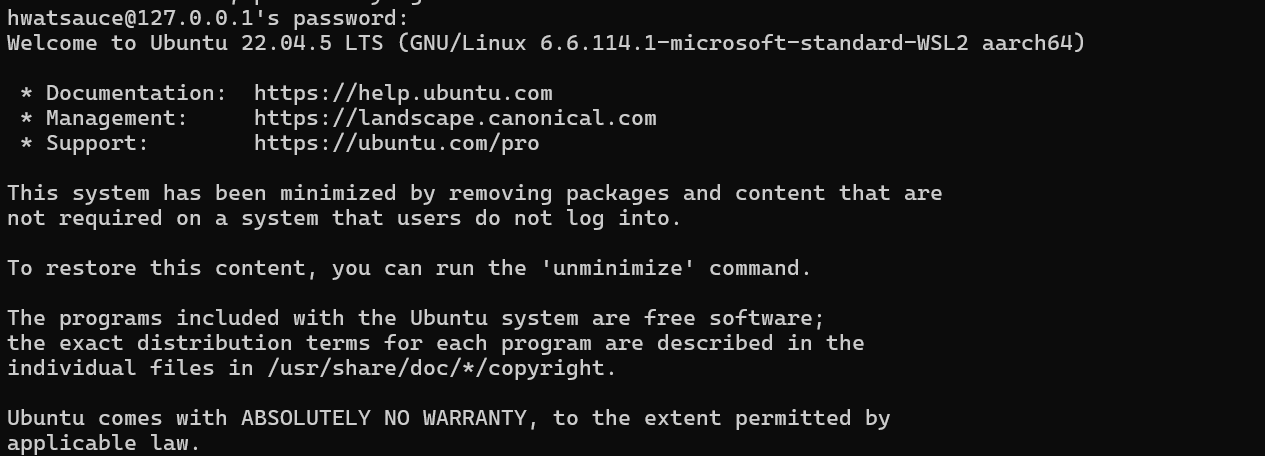Click the asterisk bullet before Documentation
Viewport: 1265px width, 456px height.
[26, 93]
